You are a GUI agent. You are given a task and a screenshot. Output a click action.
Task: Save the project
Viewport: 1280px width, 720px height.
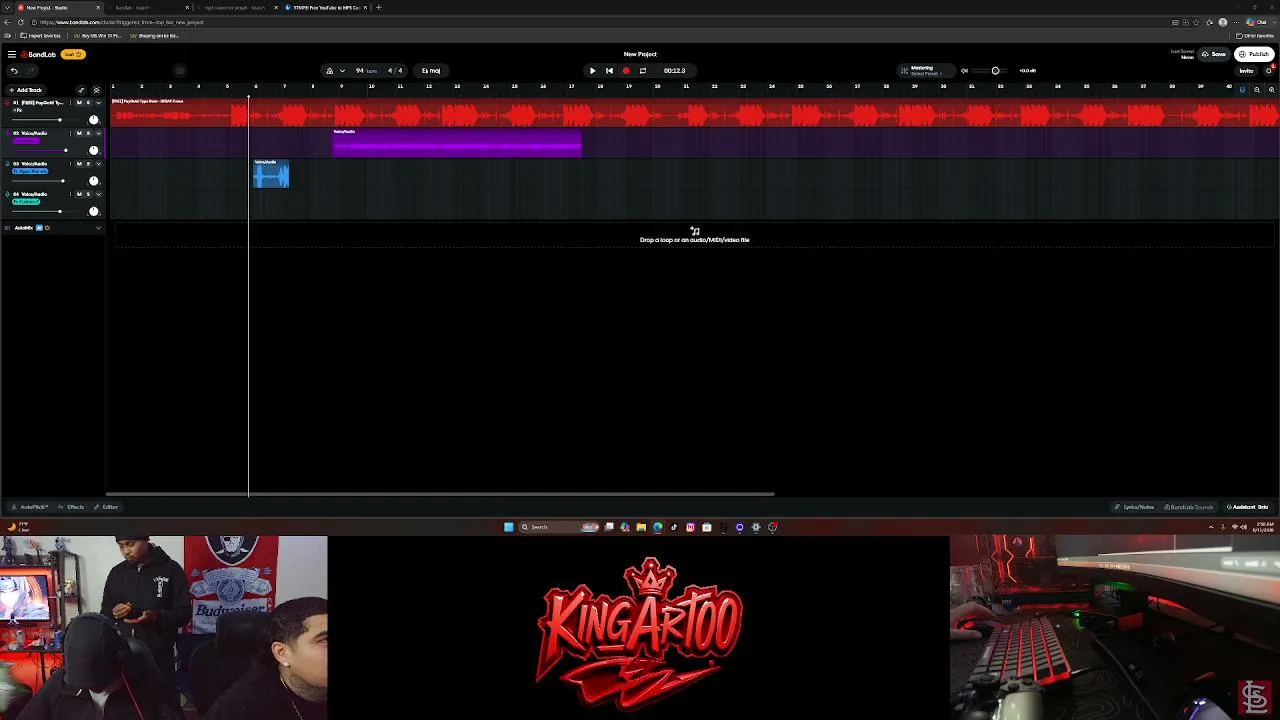pos(1215,54)
